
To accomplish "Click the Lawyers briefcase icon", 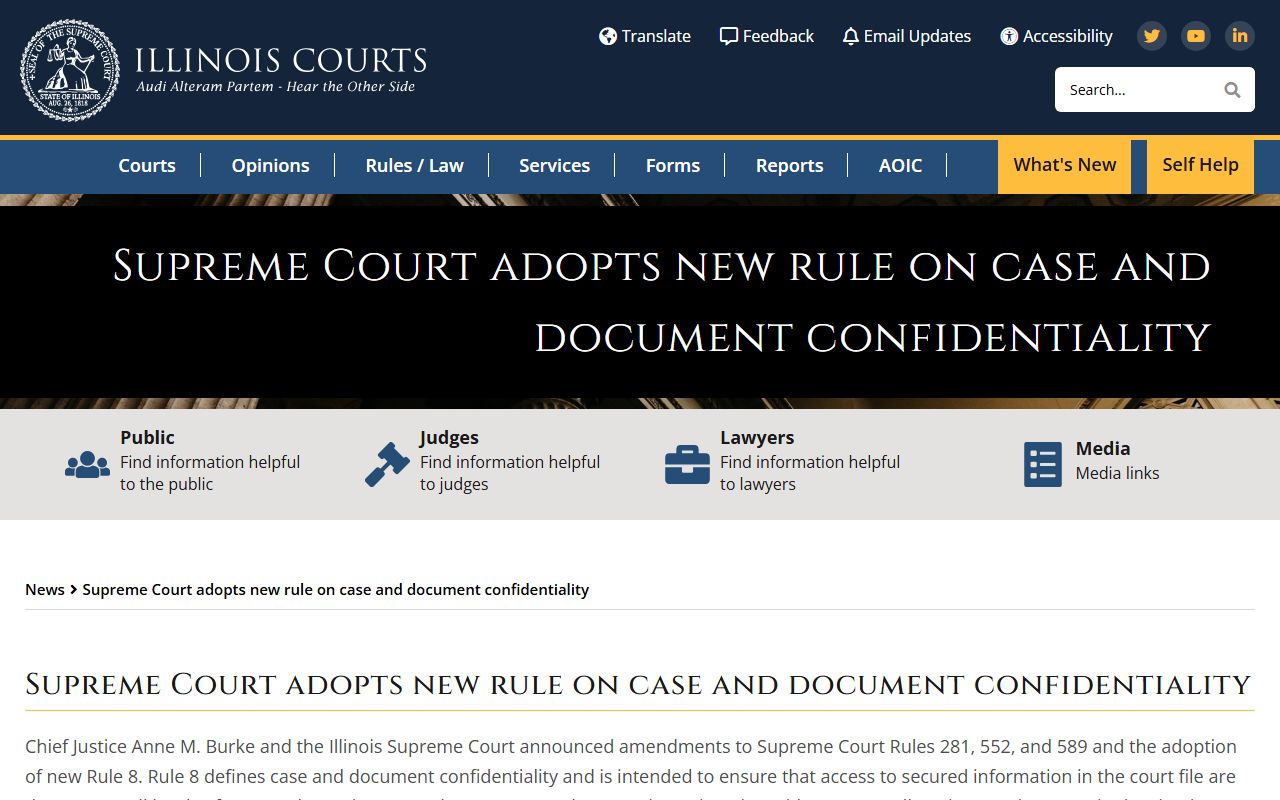I will tap(687, 465).
